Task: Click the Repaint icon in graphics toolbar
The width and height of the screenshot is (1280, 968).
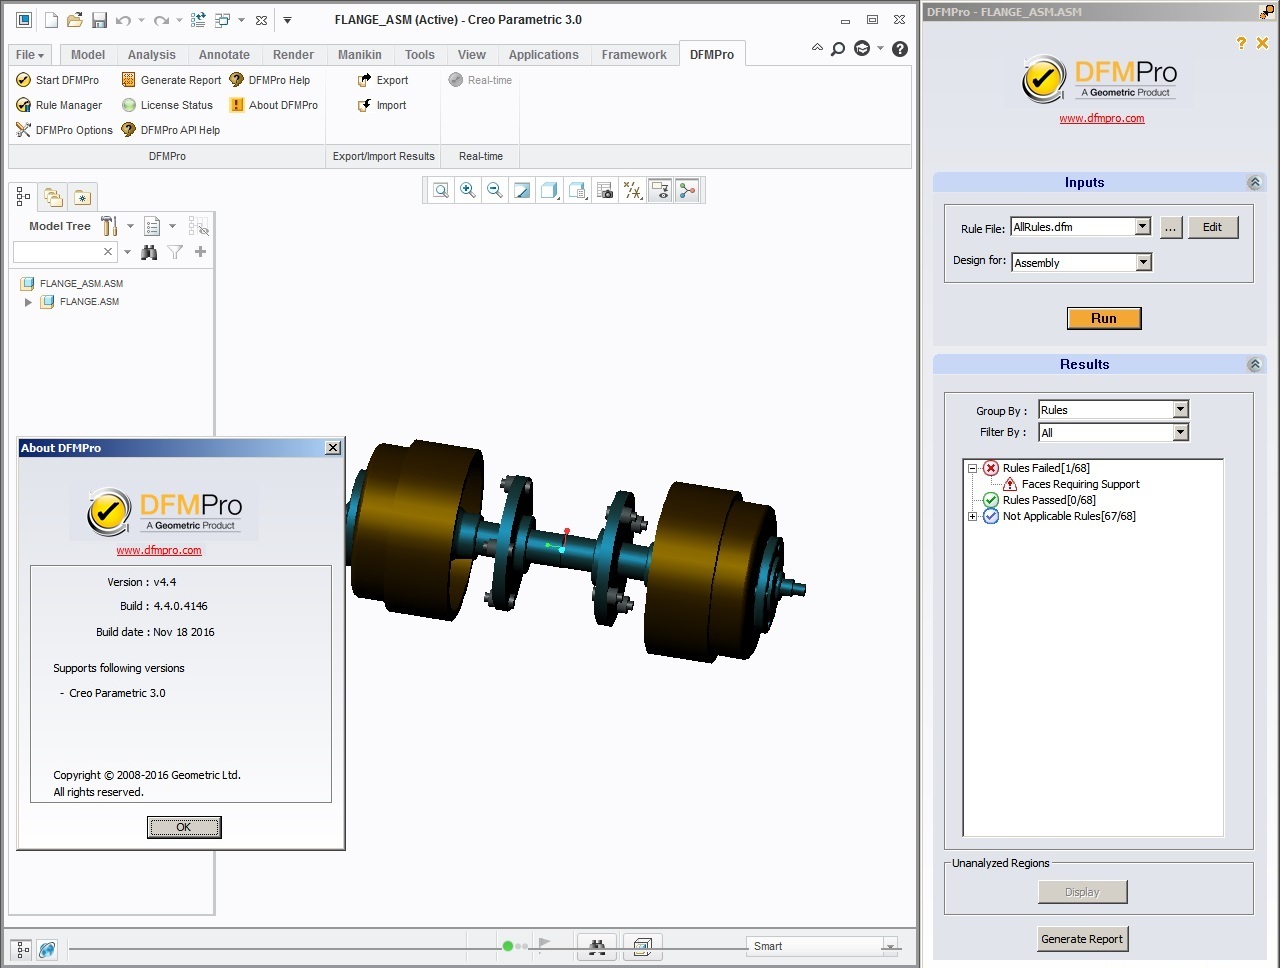Action: [x=522, y=190]
